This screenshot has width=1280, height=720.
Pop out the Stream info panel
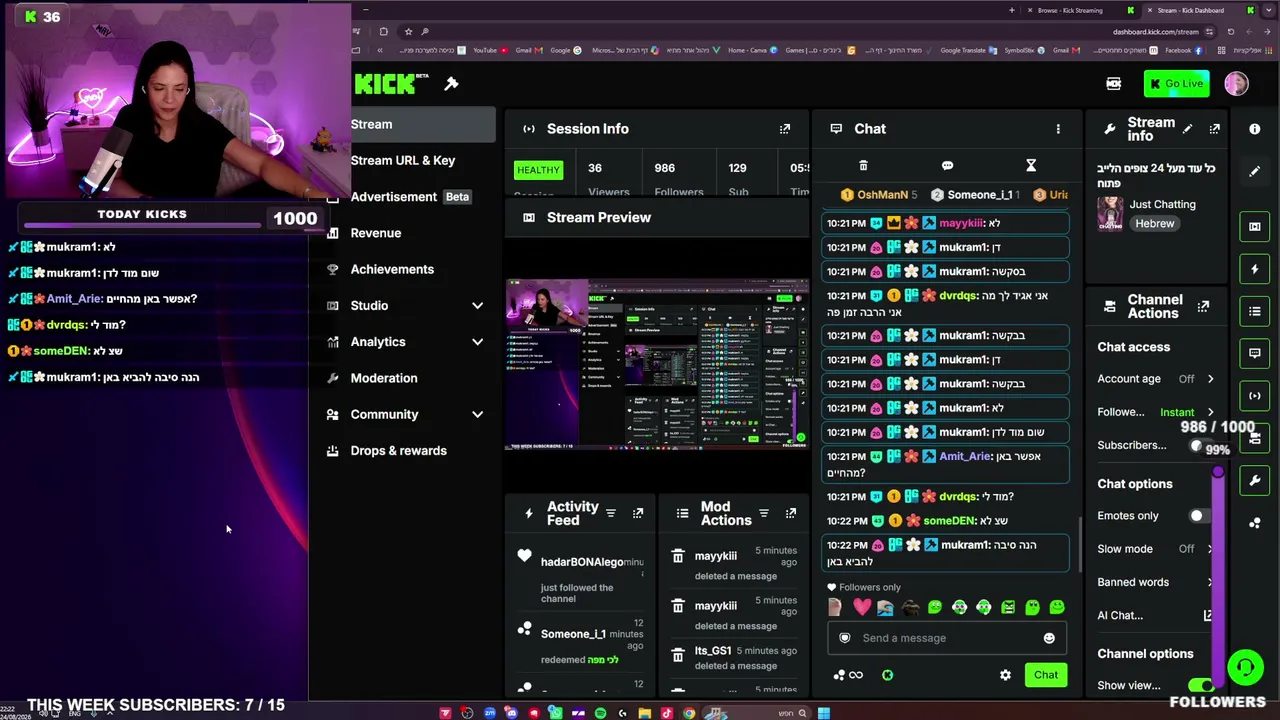pos(1214,129)
